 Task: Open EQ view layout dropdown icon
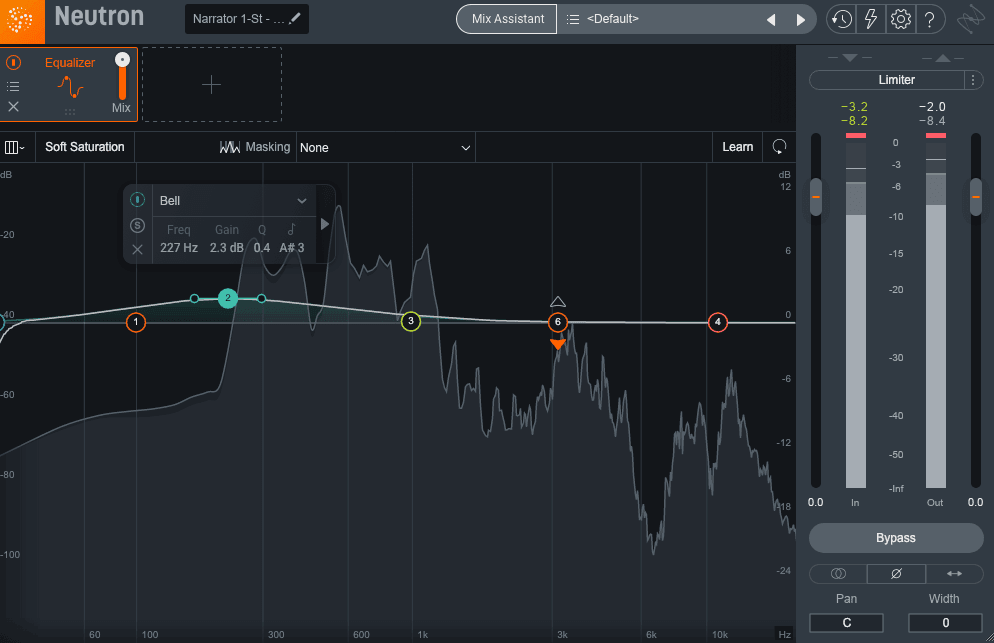click(x=15, y=147)
